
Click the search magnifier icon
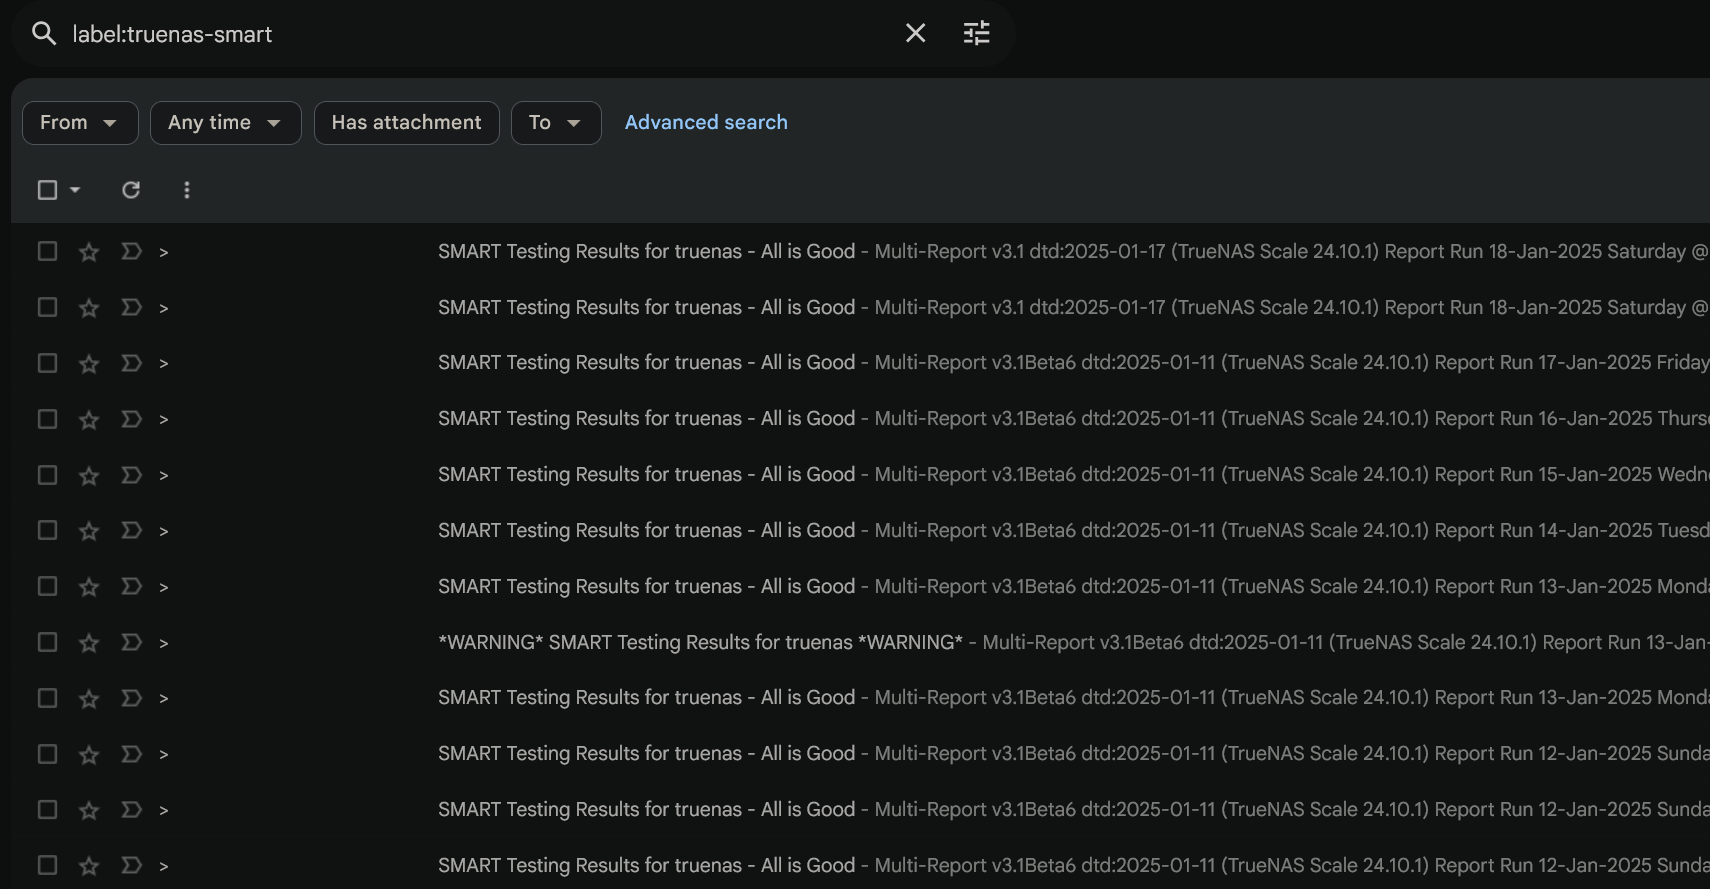pos(43,34)
